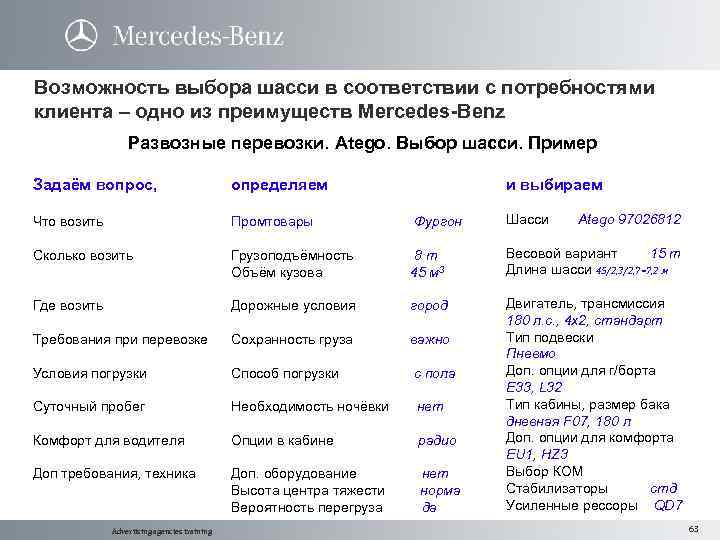Select the row label 'Условия погрузки'
Image resolution: width=720 pixels, height=540 pixels.
point(90,374)
